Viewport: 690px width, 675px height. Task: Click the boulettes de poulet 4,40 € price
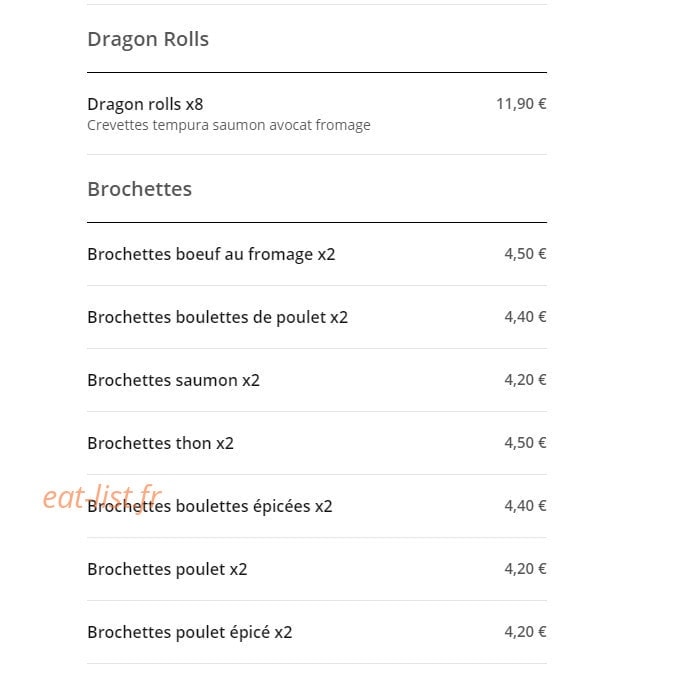click(x=525, y=317)
